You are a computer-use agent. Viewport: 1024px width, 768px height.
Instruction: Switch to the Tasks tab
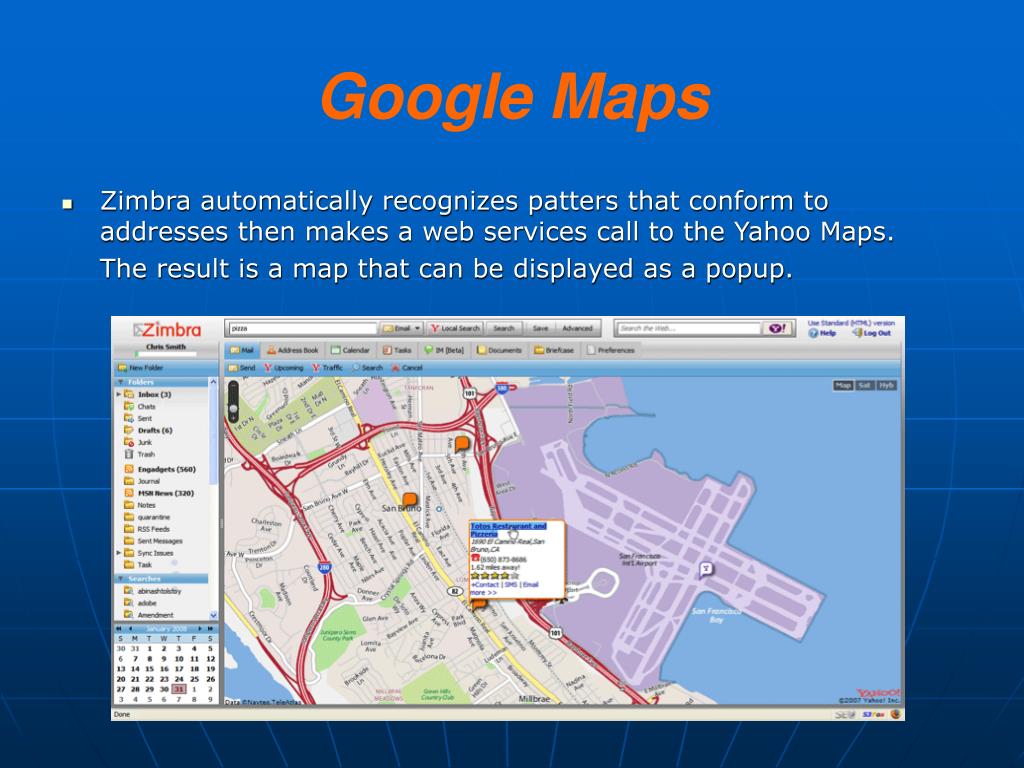point(397,350)
